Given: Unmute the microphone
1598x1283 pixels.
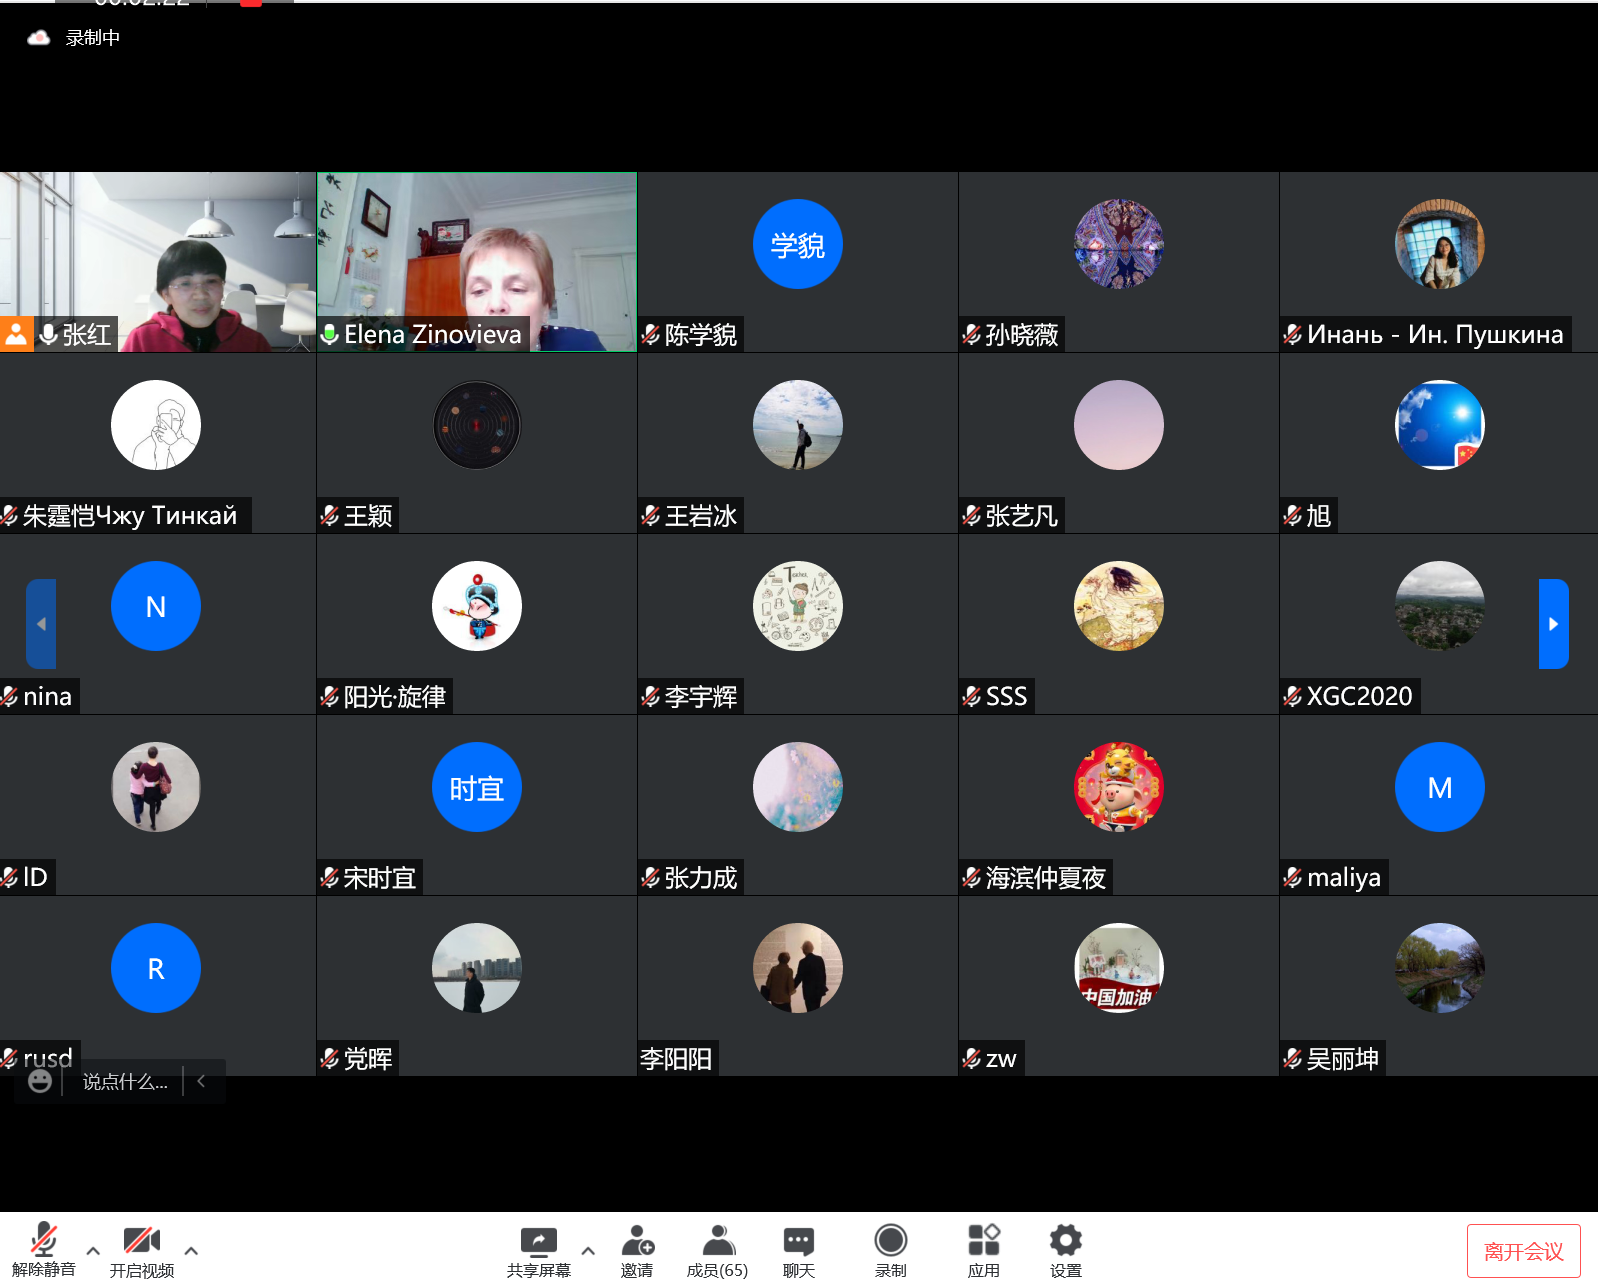Looking at the screenshot, I should [x=43, y=1242].
